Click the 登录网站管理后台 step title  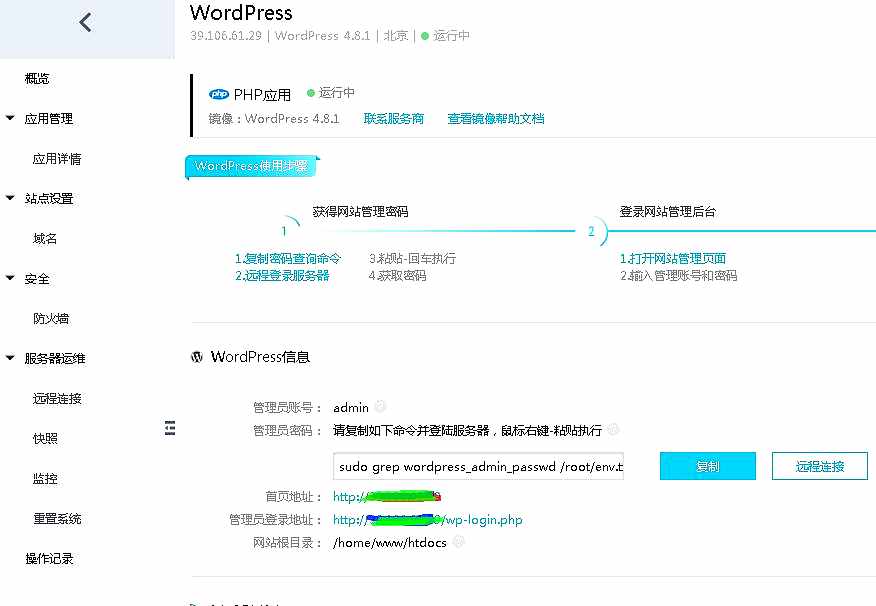coord(668,212)
